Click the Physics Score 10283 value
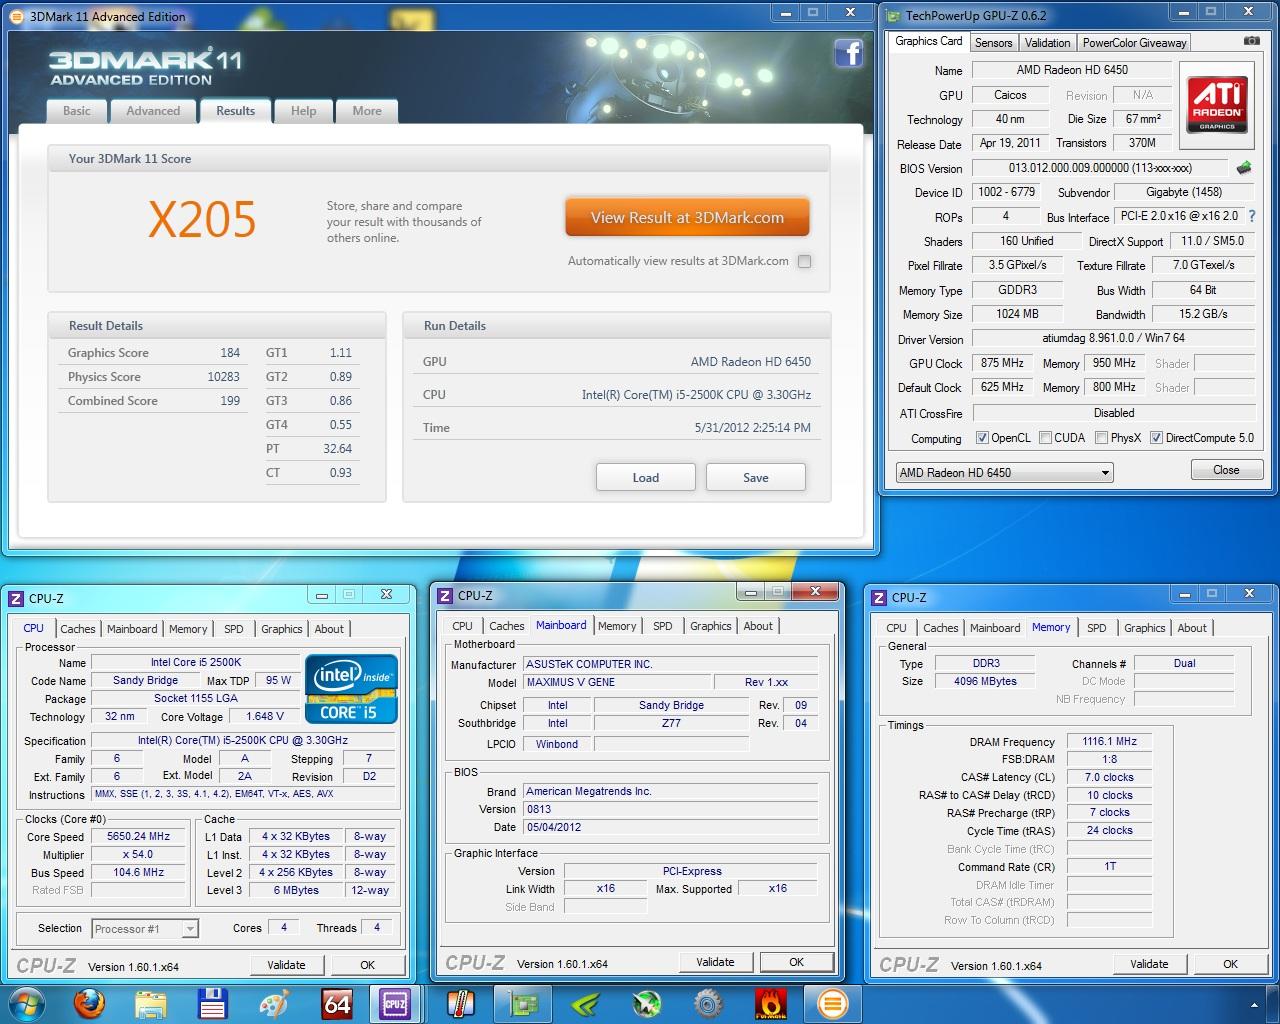 coord(223,377)
